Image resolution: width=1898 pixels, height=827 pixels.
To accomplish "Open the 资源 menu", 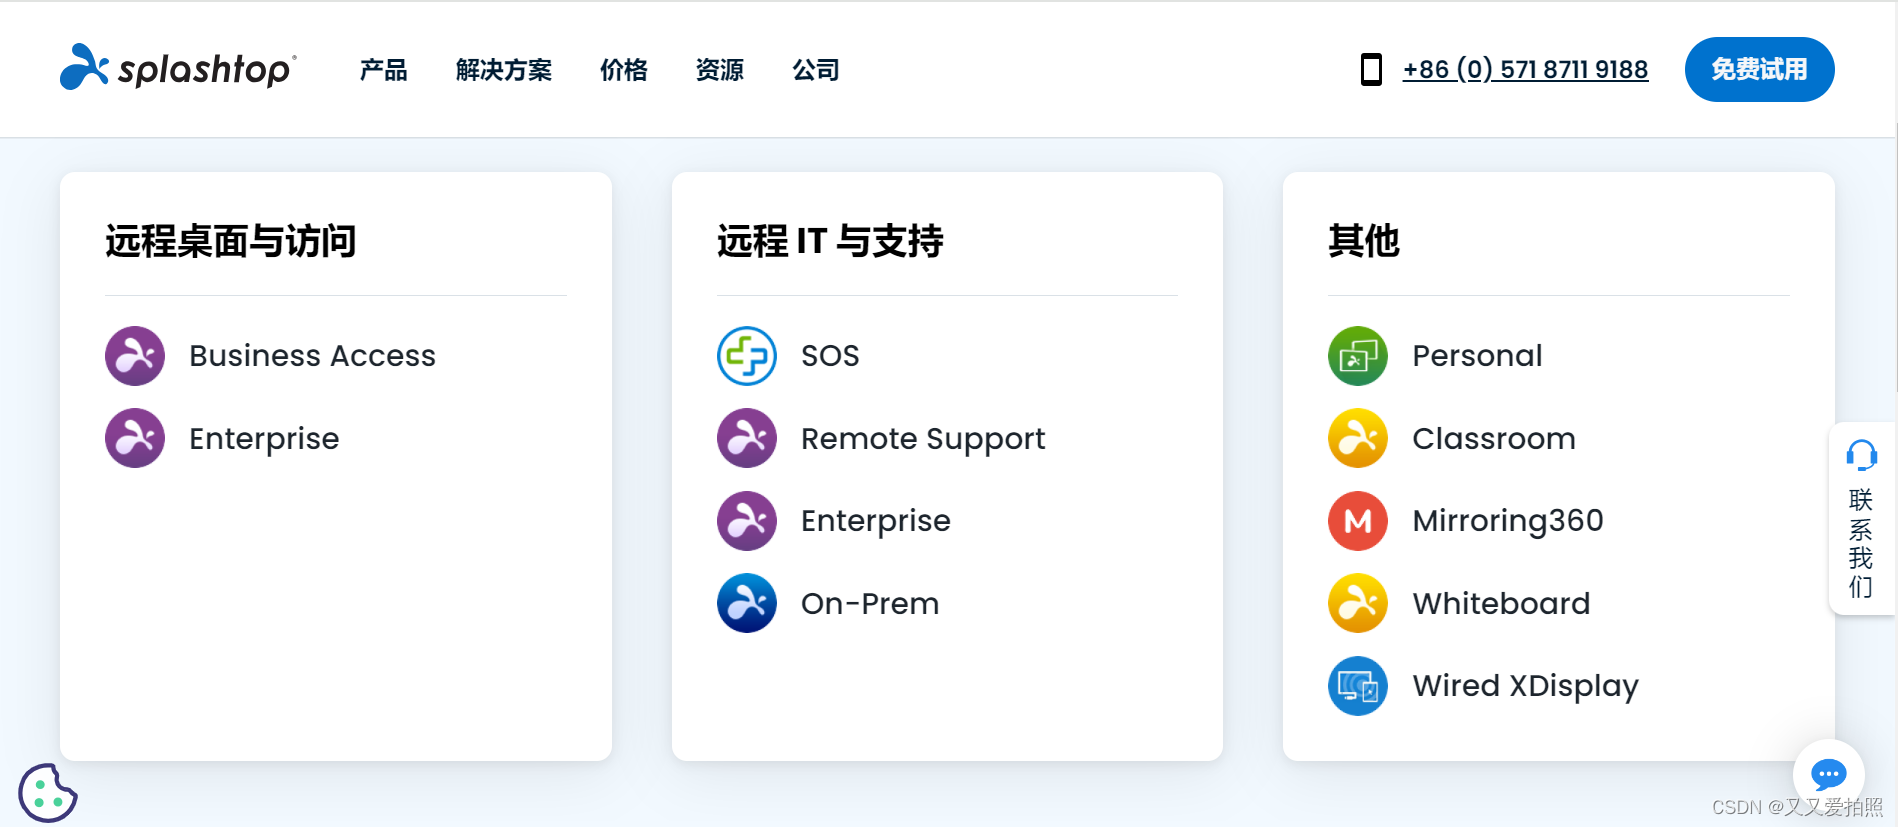I will [x=720, y=70].
